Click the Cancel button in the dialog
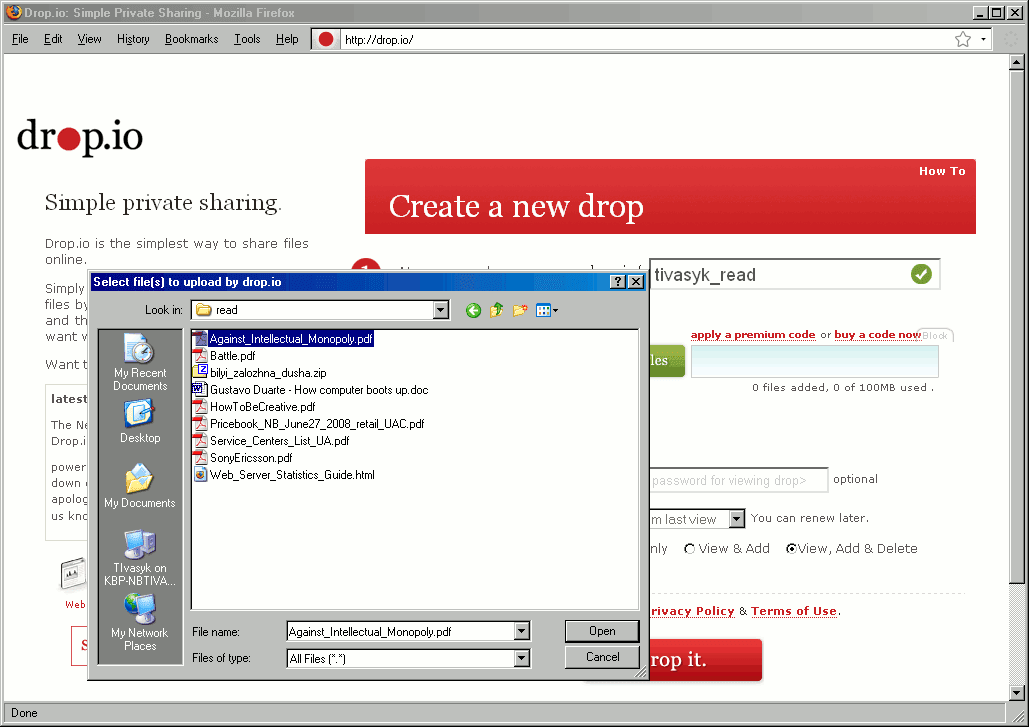This screenshot has height=727, width=1029. pos(602,657)
